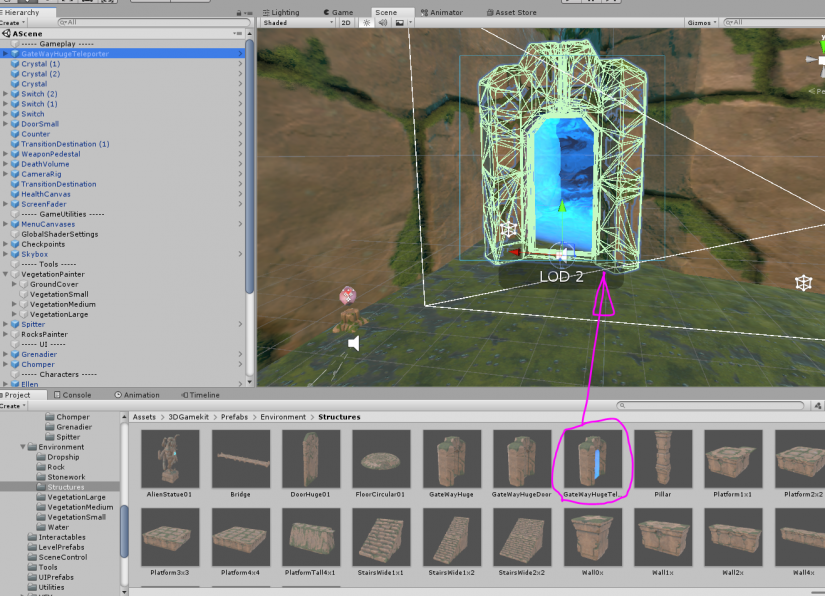Screen dimensions: 825x596
Task: Expand the Environment folder in the Project tree
Action: click(x=24, y=447)
